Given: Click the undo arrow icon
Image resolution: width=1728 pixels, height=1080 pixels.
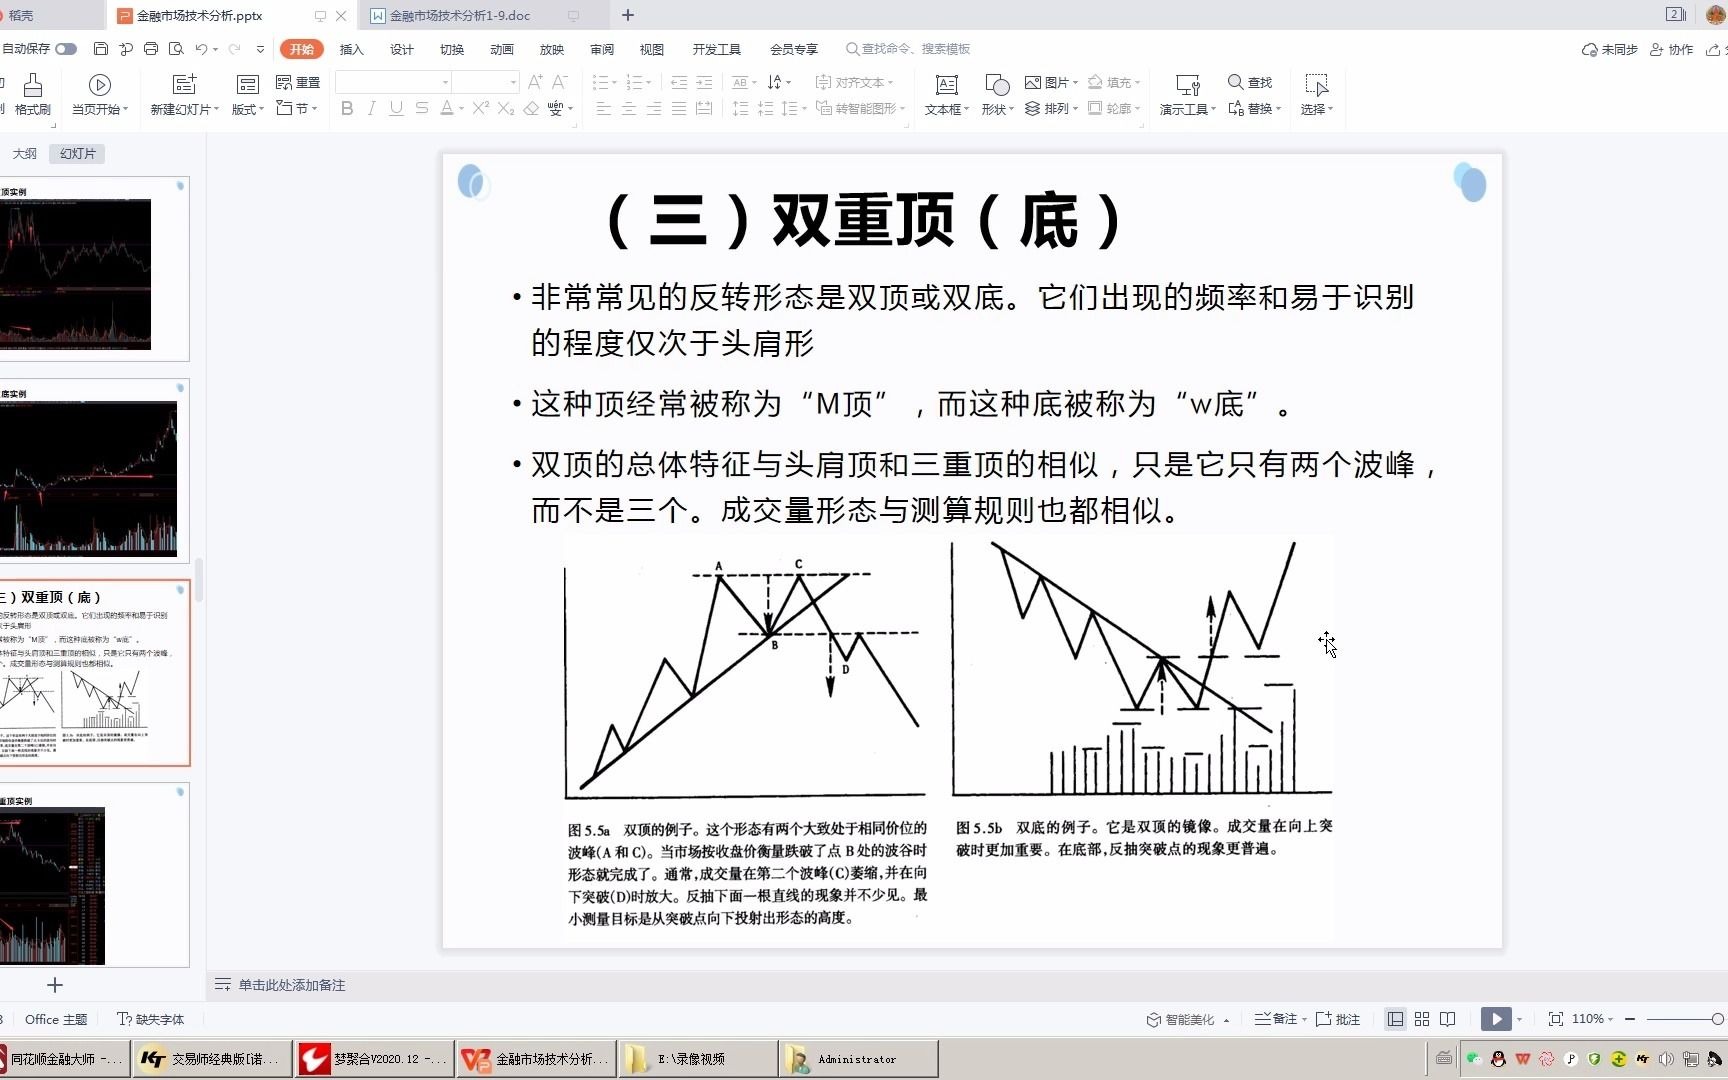Looking at the screenshot, I should [201, 49].
